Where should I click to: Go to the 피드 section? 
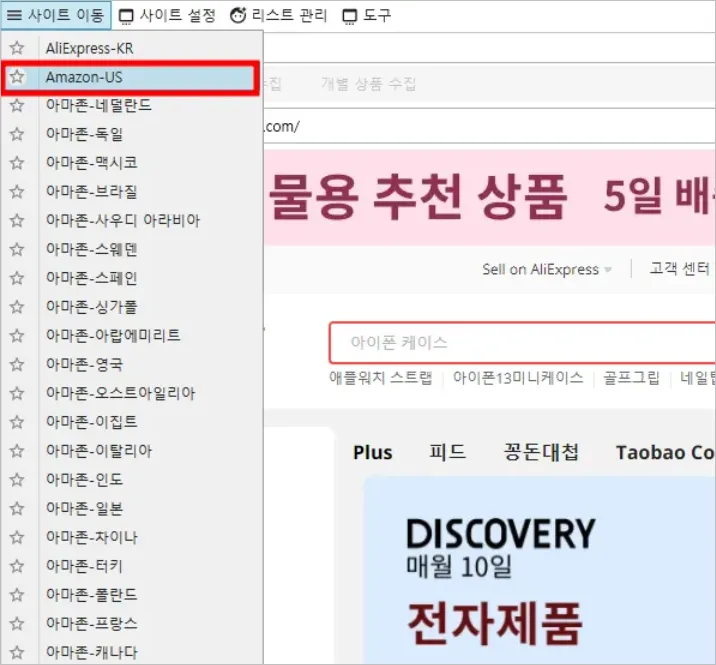(x=447, y=452)
